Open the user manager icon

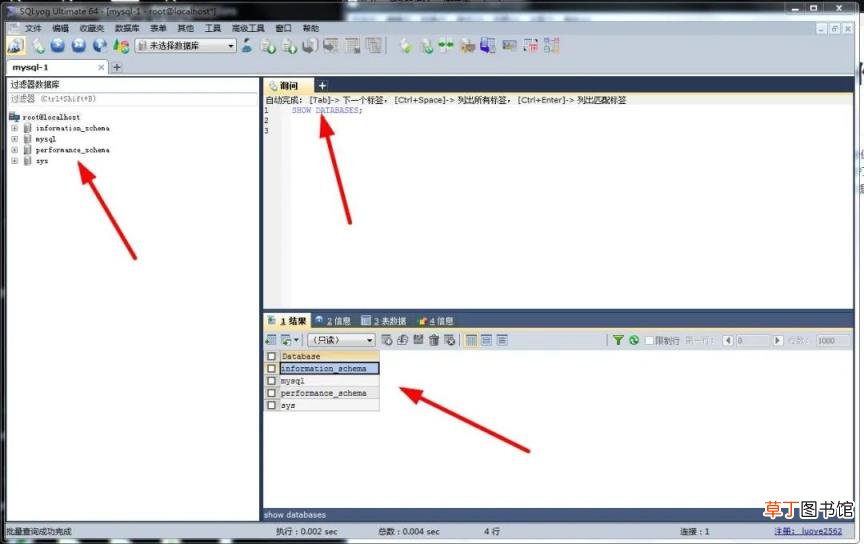pyautogui.click(x=247, y=46)
